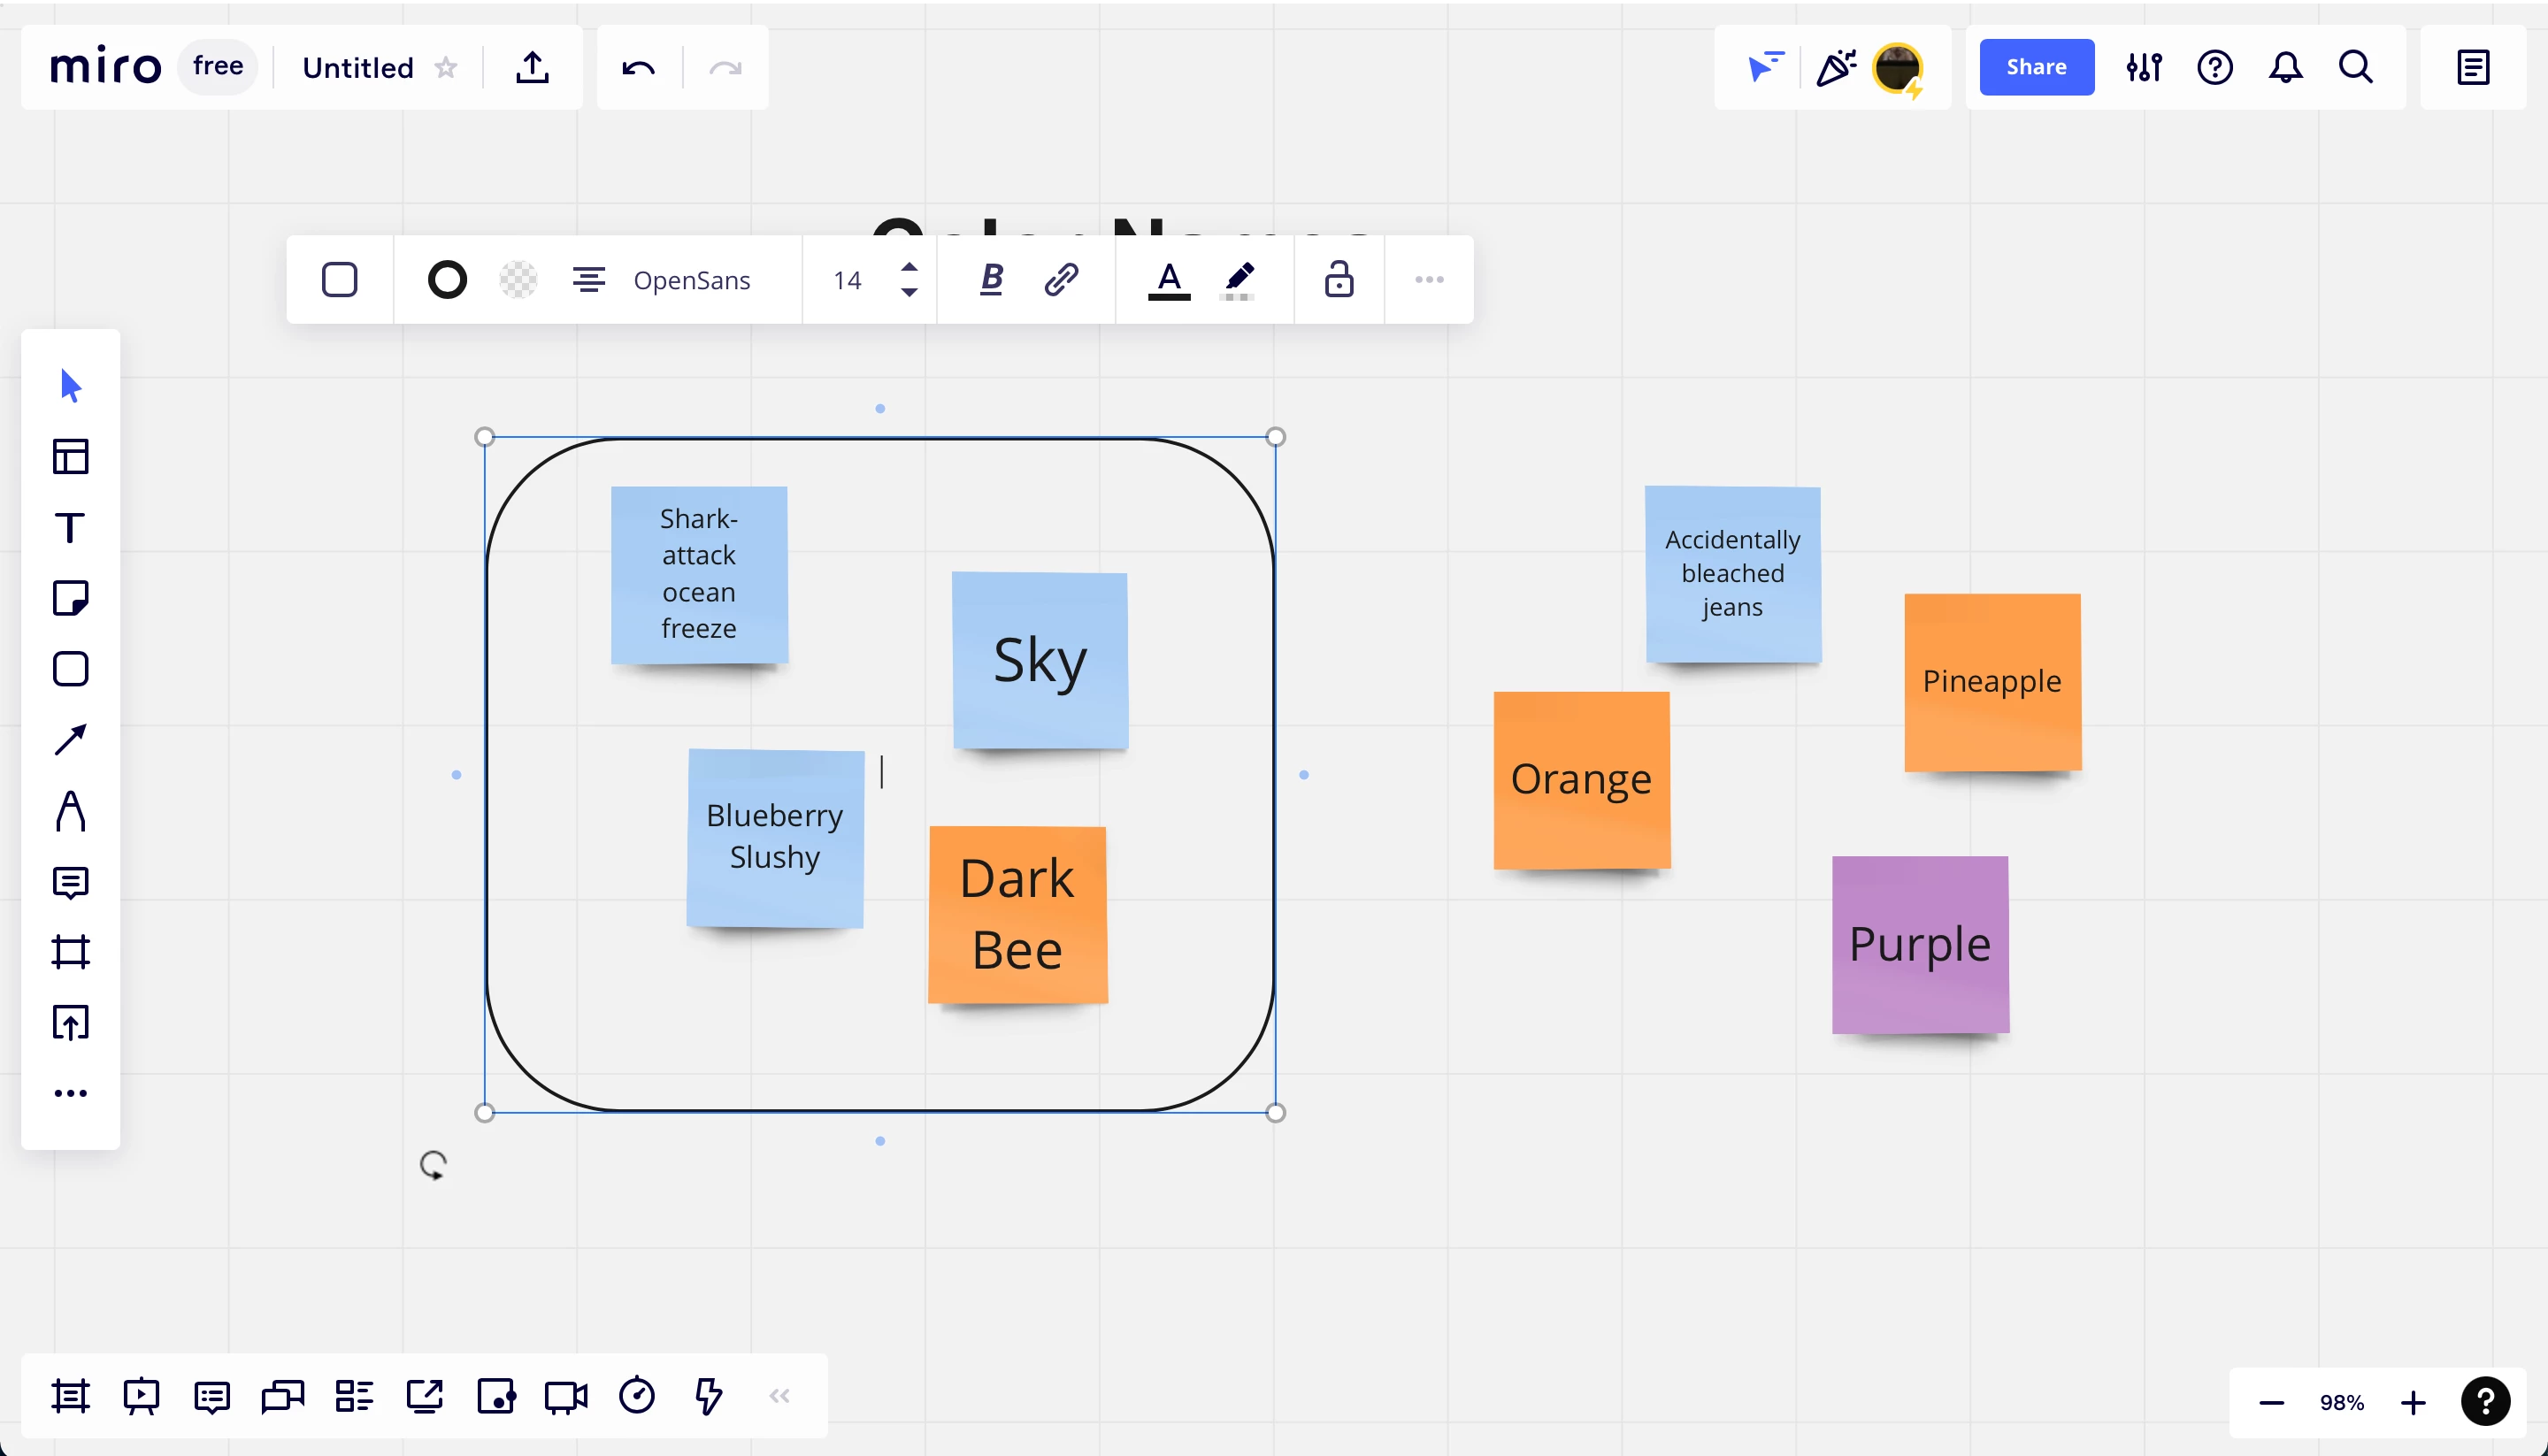
Task: Open the transparent fill color swatch
Action: tap(518, 279)
